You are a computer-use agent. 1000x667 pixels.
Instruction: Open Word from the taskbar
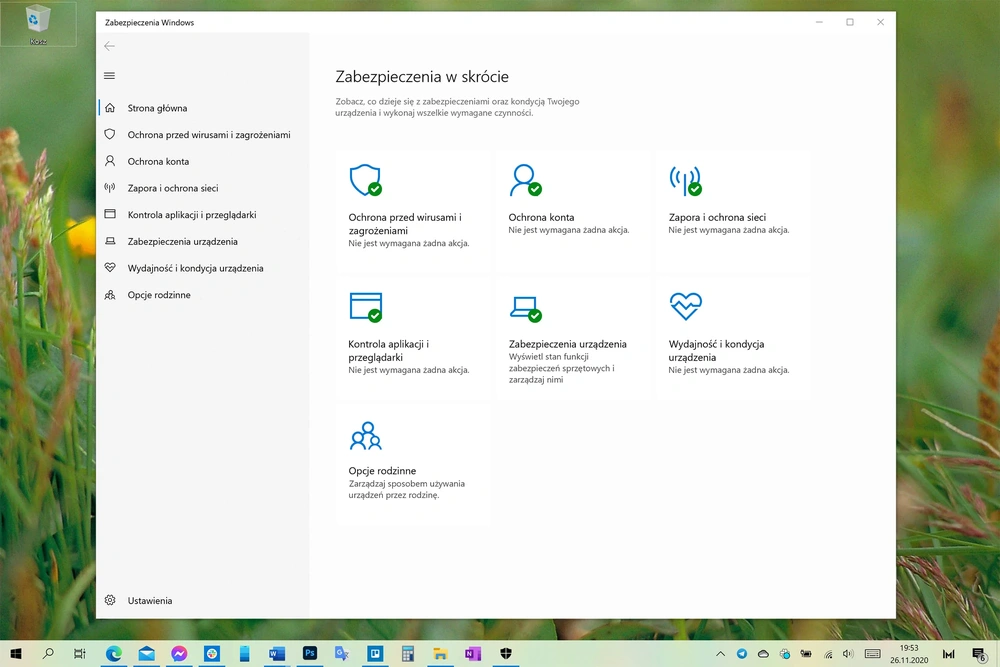[277, 654]
